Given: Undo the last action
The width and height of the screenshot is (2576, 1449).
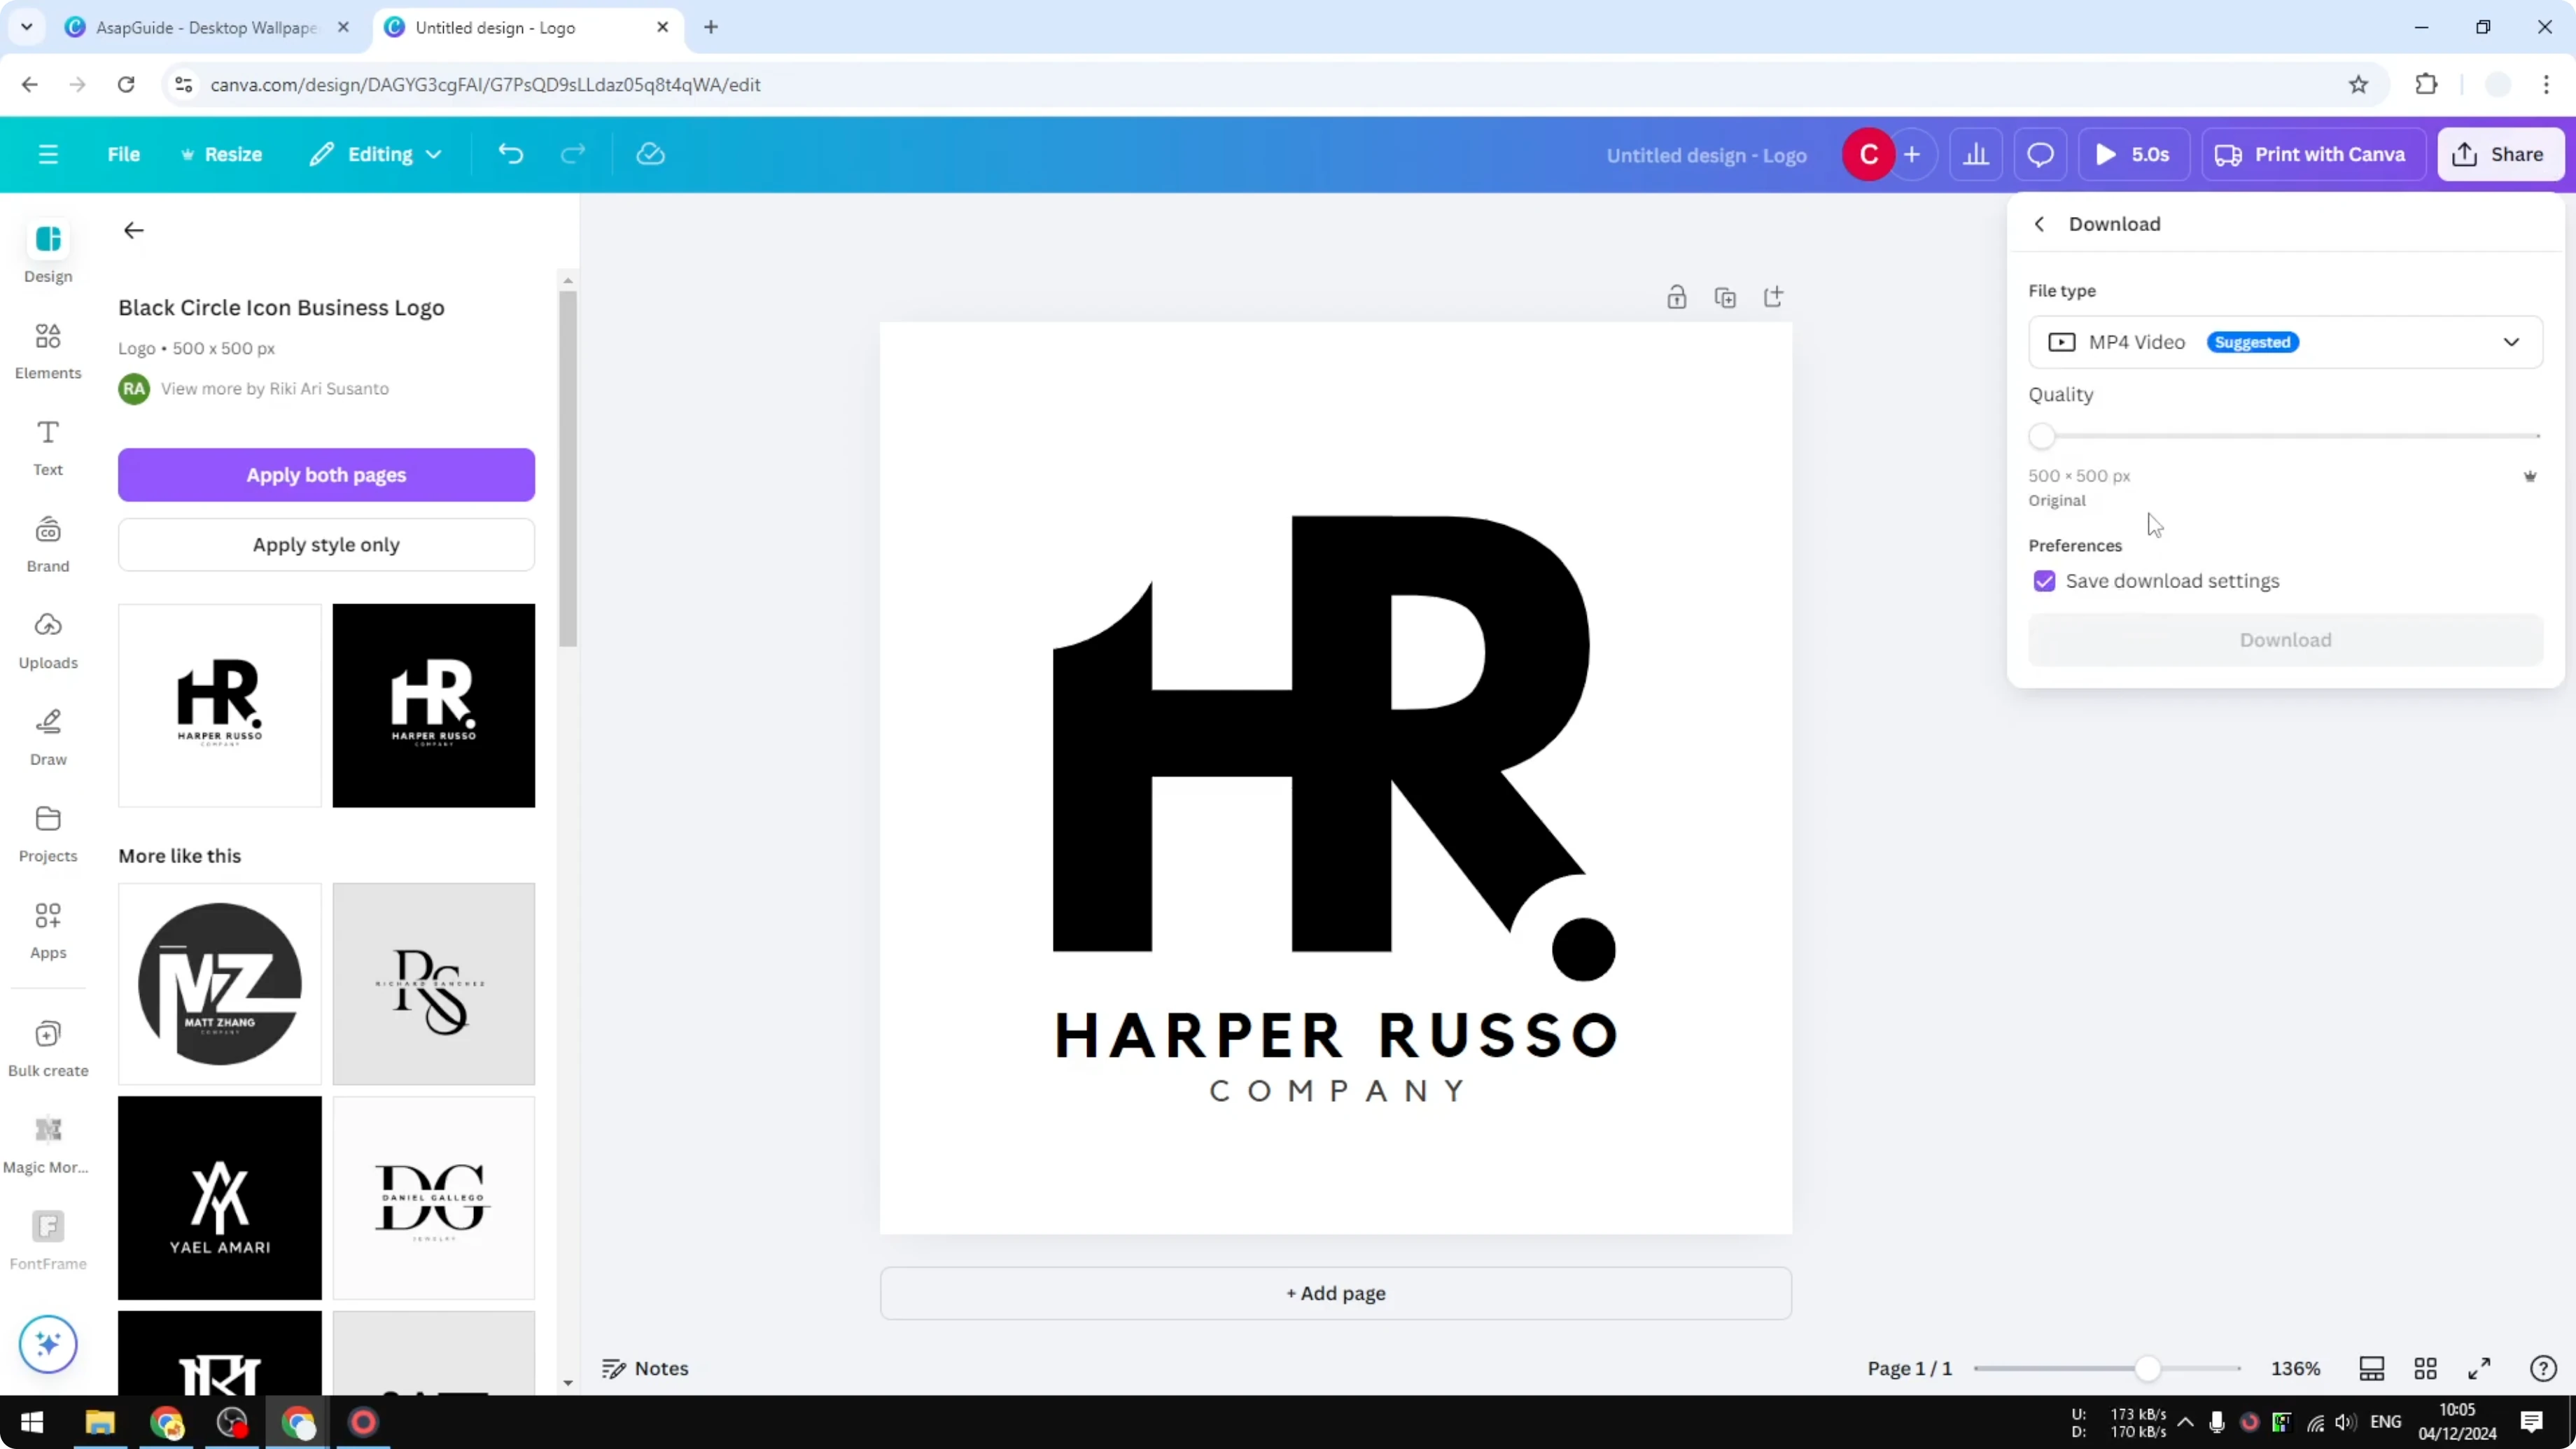Looking at the screenshot, I should coord(510,153).
